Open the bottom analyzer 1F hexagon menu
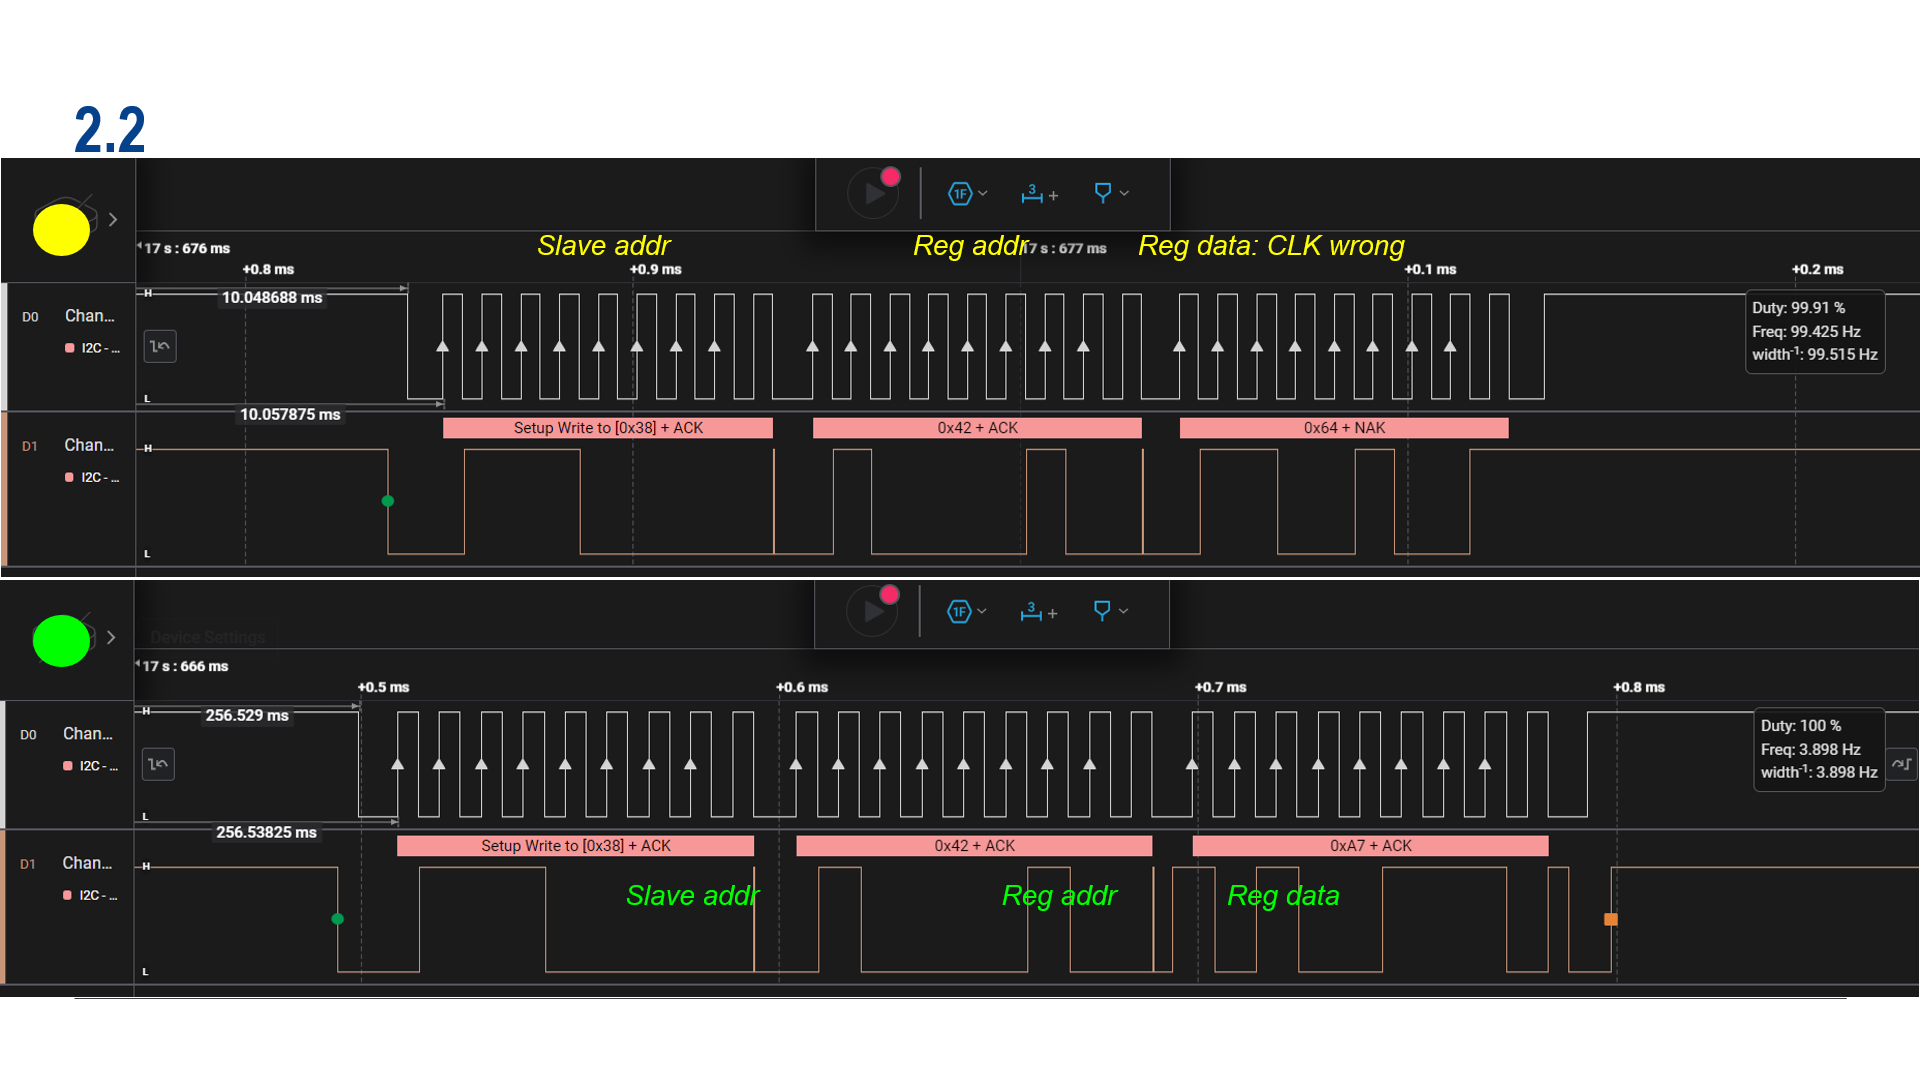This screenshot has width=1920, height=1080. [x=960, y=611]
